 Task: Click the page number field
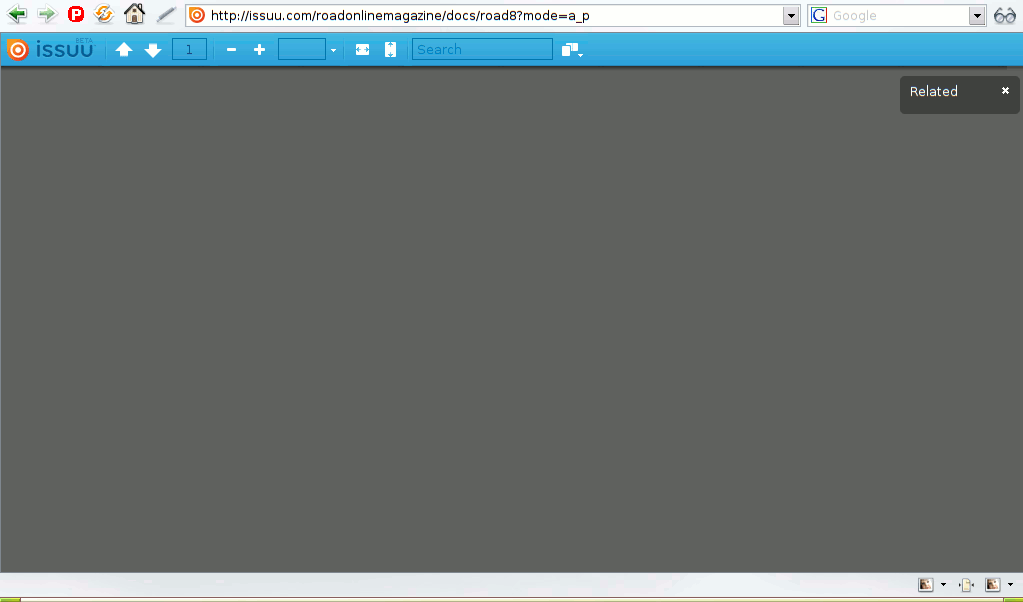tap(189, 50)
